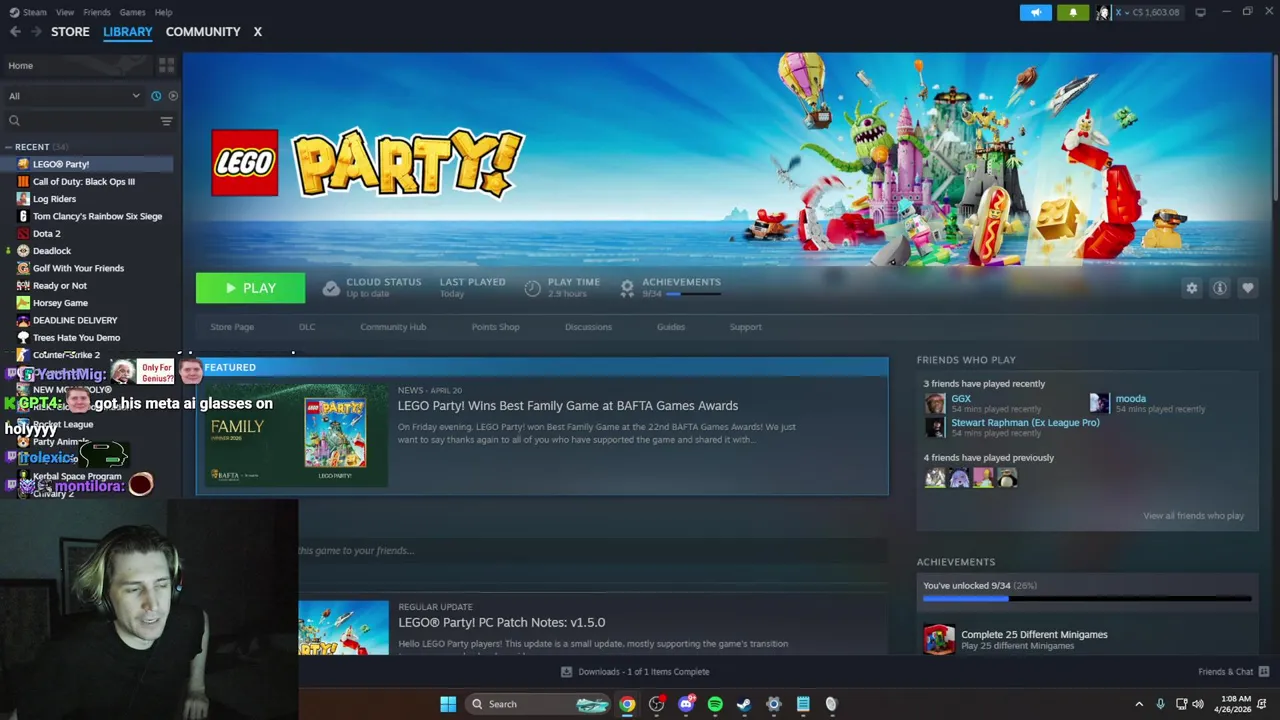
Task: Open the Friends menu
Action: pos(97,12)
